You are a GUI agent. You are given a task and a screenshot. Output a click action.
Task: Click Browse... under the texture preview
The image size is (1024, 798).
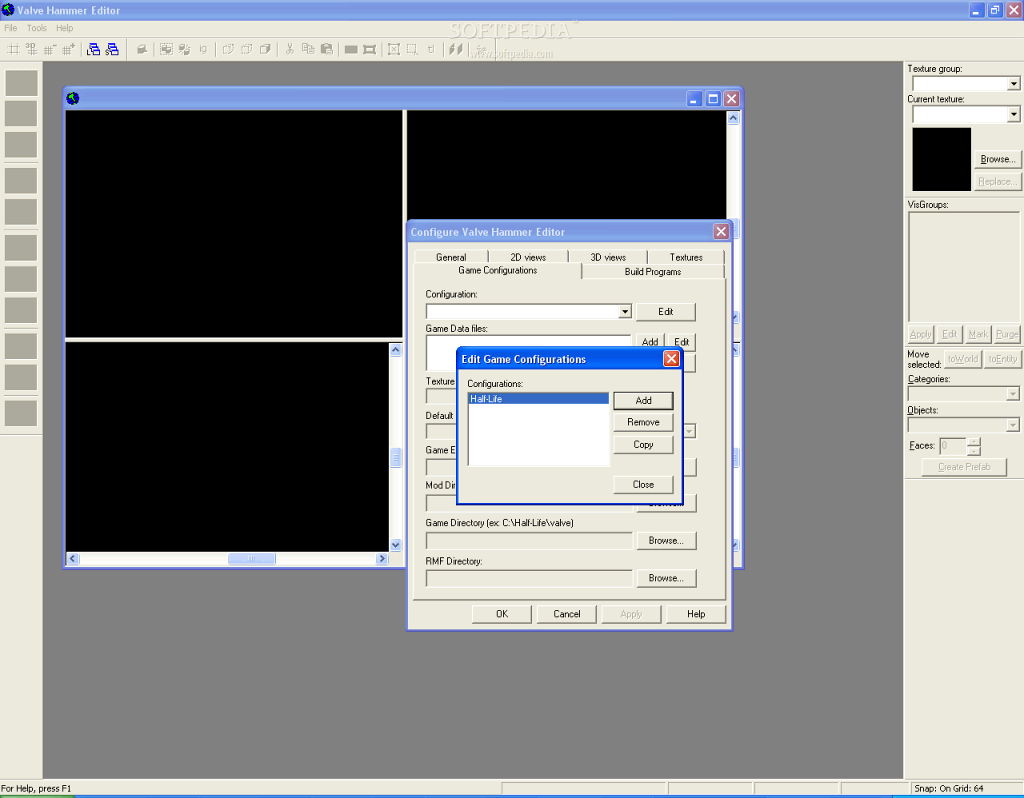997,159
